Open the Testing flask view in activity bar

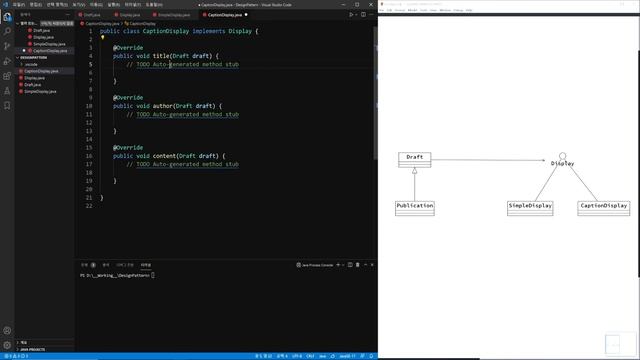[7, 91]
